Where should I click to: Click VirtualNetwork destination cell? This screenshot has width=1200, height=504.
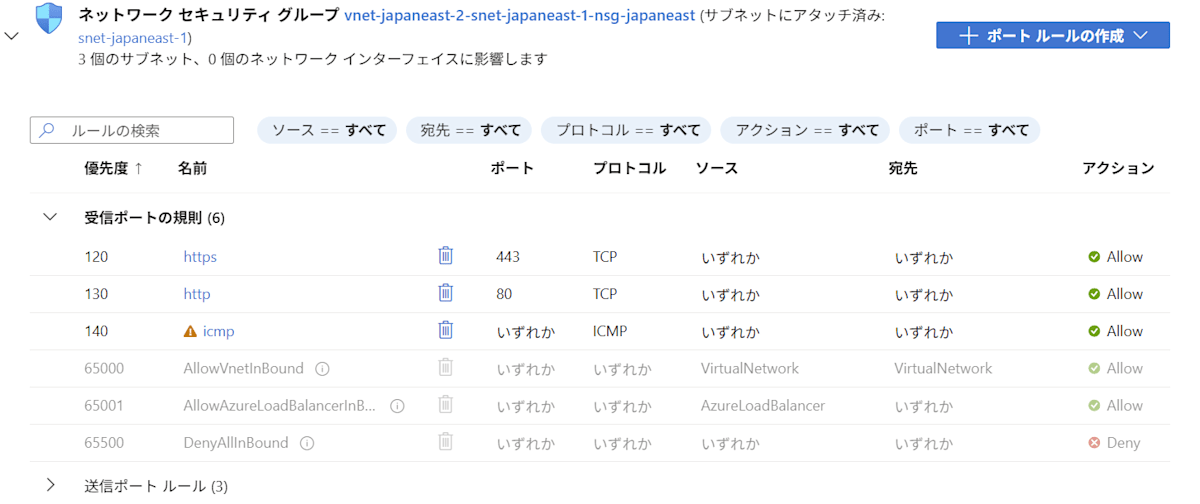[x=943, y=368]
